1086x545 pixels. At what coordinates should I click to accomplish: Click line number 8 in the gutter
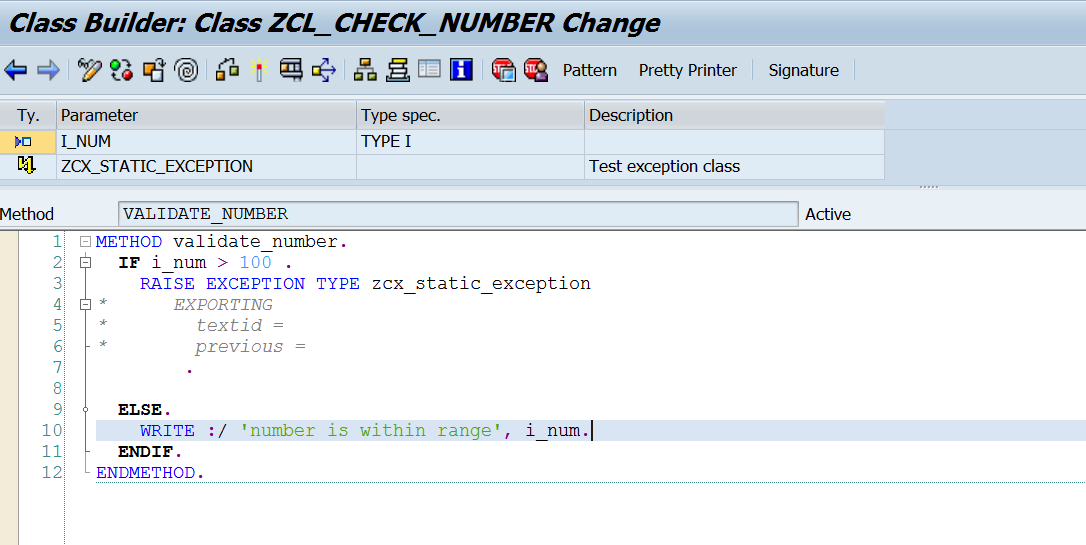(x=57, y=388)
